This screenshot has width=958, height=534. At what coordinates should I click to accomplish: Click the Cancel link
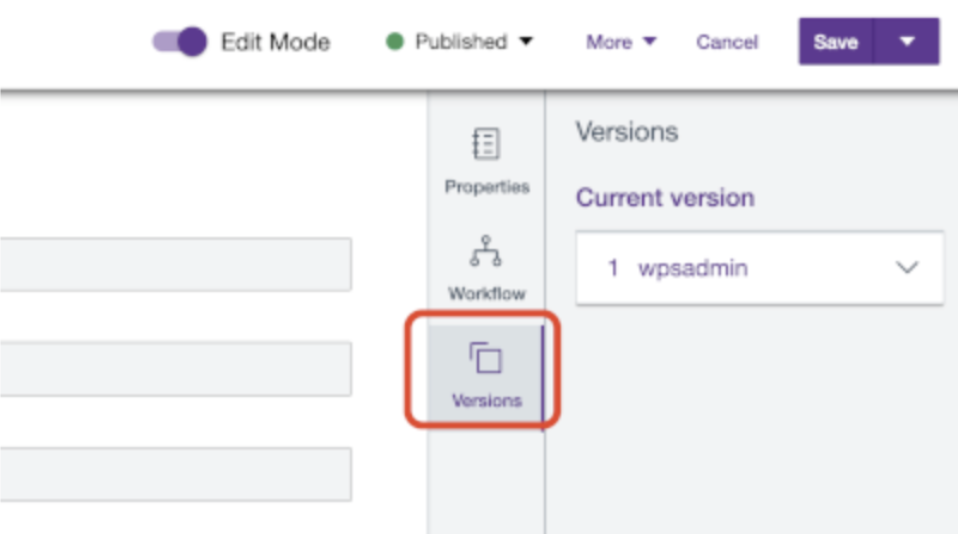click(727, 42)
